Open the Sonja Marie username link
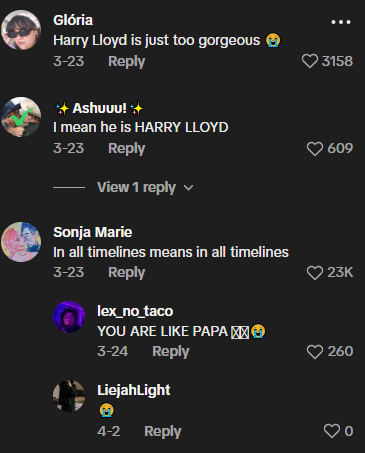The image size is (365, 453). coord(93,232)
